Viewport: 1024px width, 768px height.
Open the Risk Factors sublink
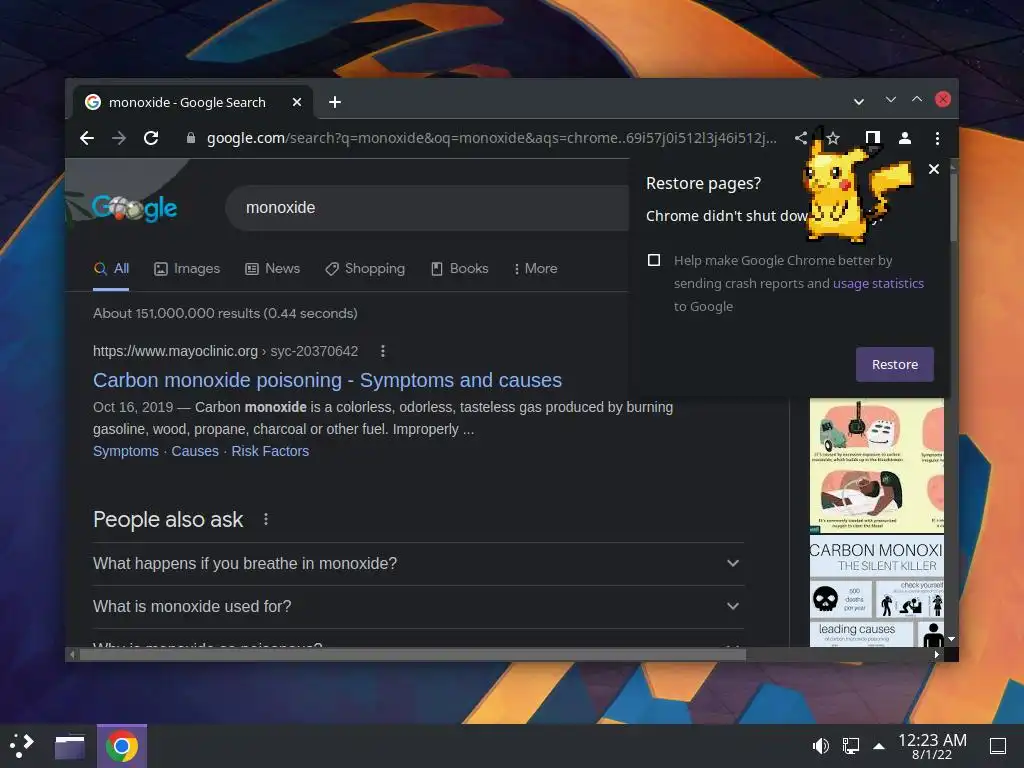coord(270,451)
